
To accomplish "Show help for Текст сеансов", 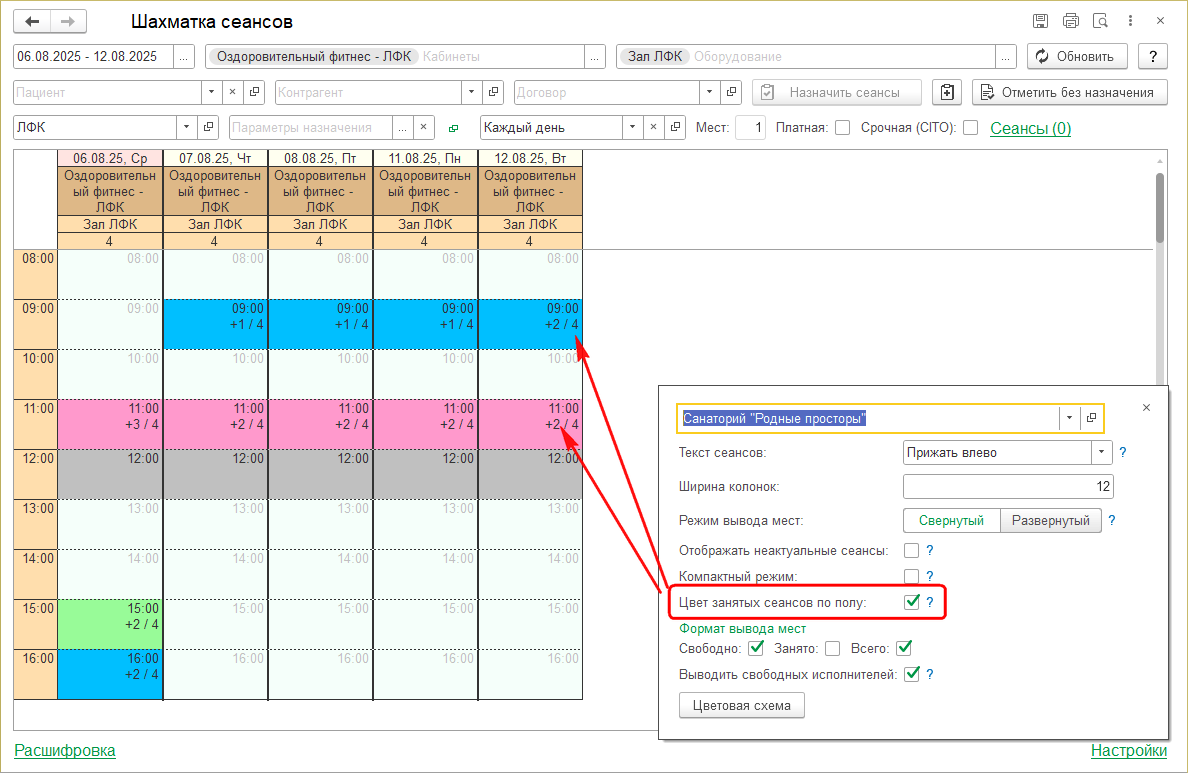I will 1123,452.
